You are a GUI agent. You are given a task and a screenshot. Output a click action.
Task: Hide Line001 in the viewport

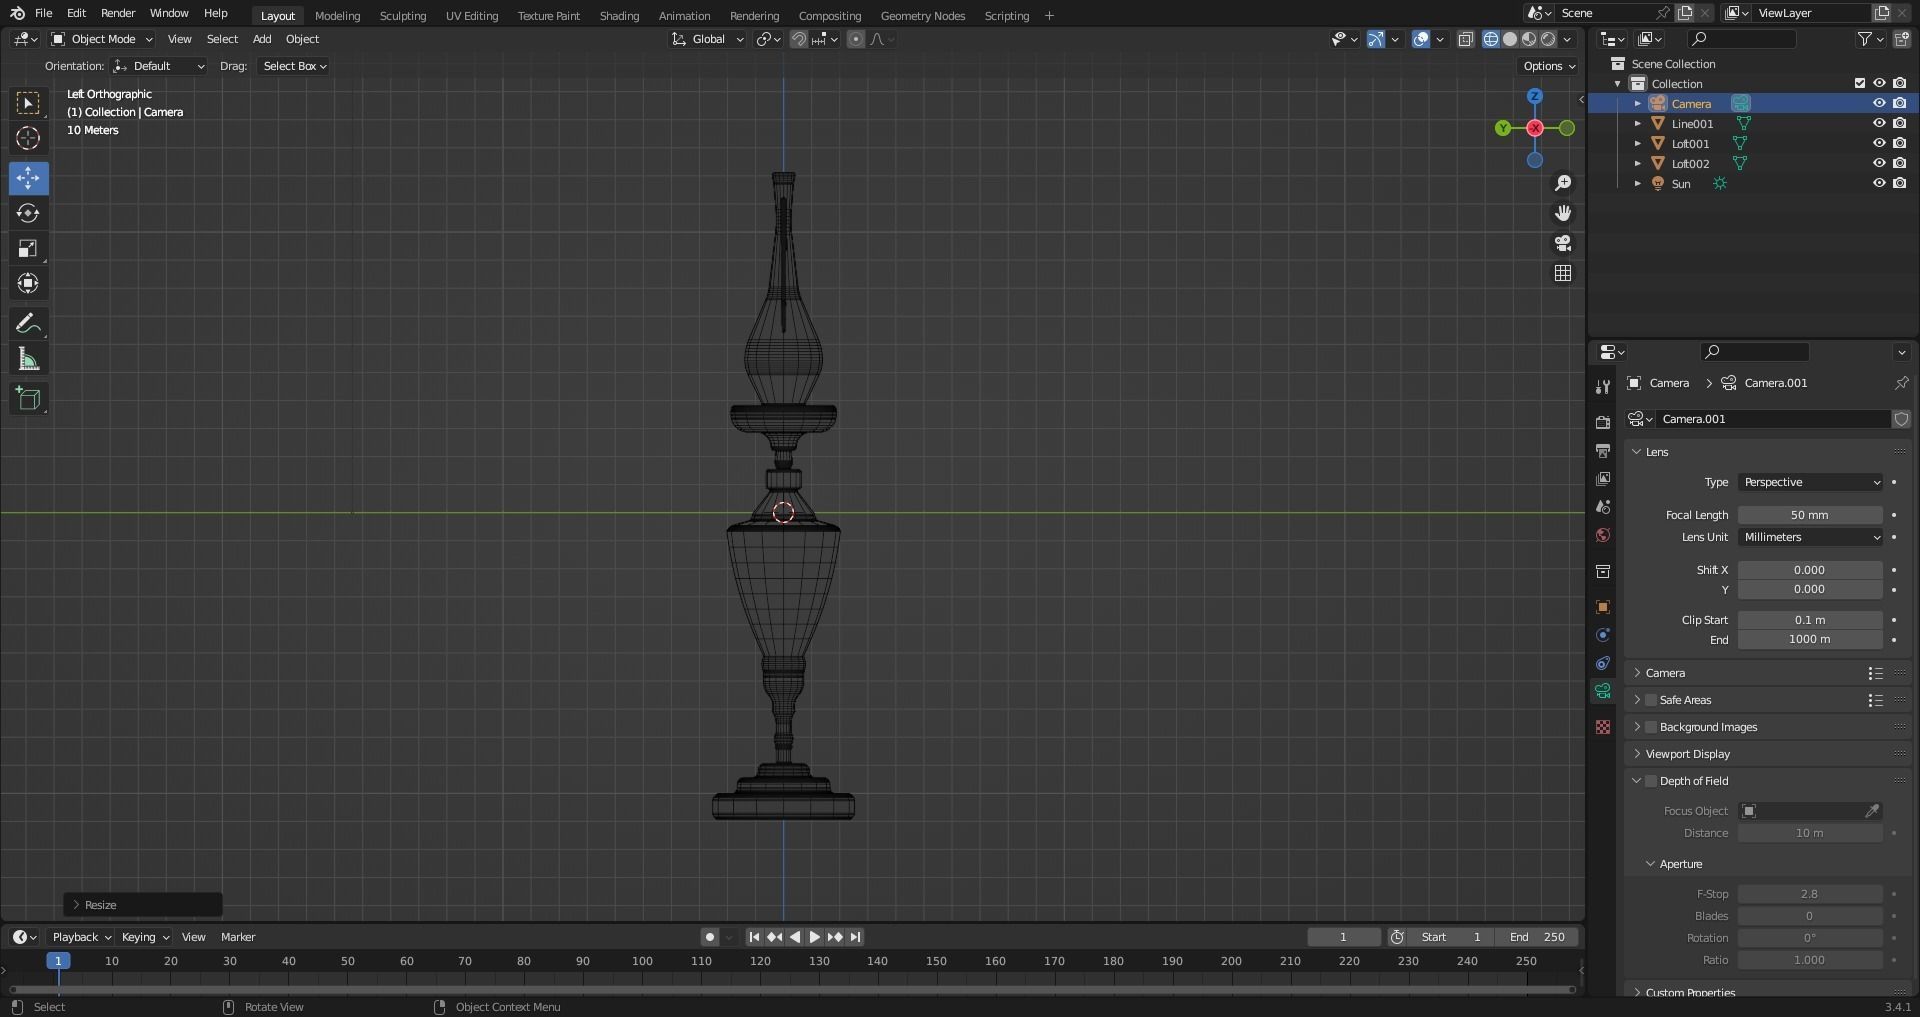(1879, 123)
